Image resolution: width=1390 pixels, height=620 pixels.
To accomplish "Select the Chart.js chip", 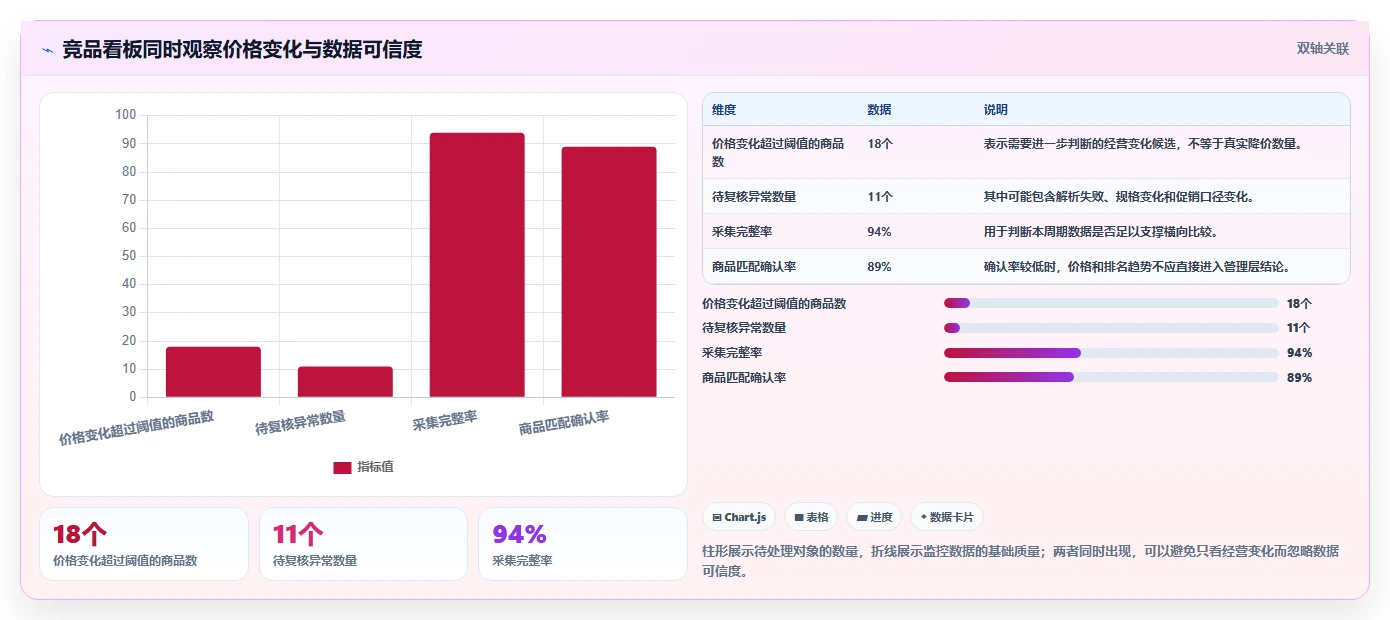I will [739, 517].
